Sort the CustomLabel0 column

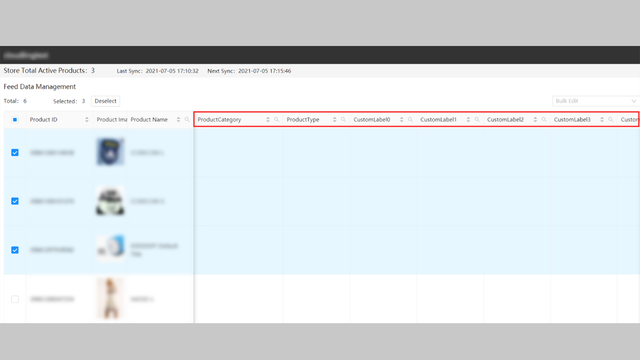tap(401, 120)
